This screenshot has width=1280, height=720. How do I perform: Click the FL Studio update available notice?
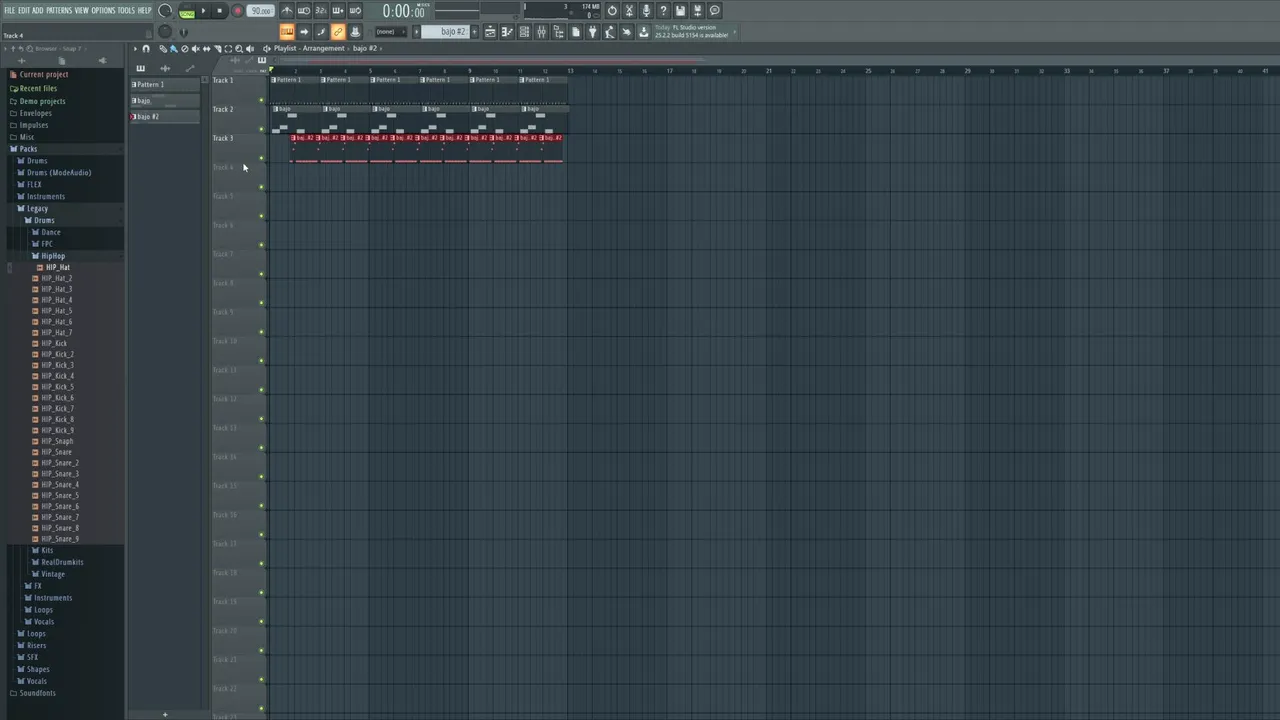pyautogui.click(x=691, y=32)
